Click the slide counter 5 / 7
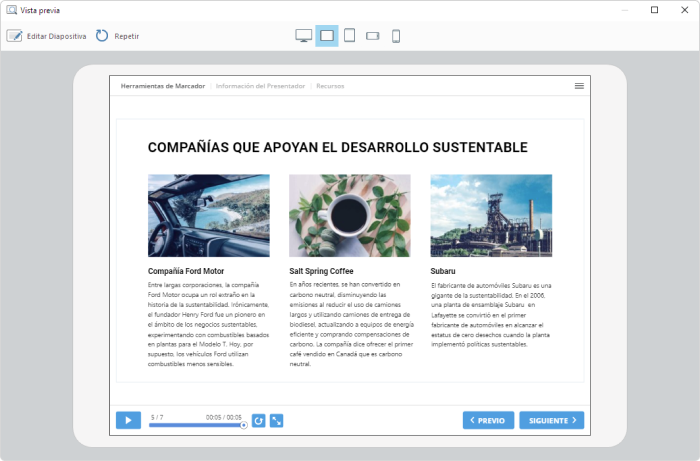 click(x=157, y=417)
